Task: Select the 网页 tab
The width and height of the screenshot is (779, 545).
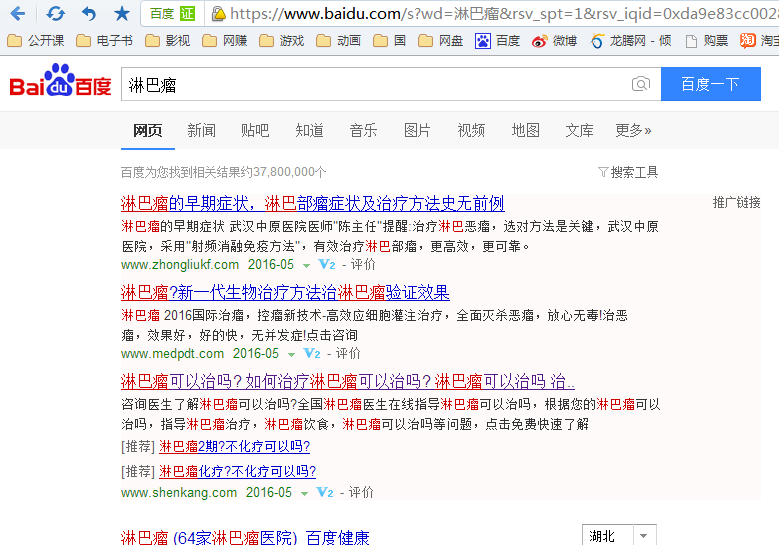Action: pyautogui.click(x=148, y=130)
